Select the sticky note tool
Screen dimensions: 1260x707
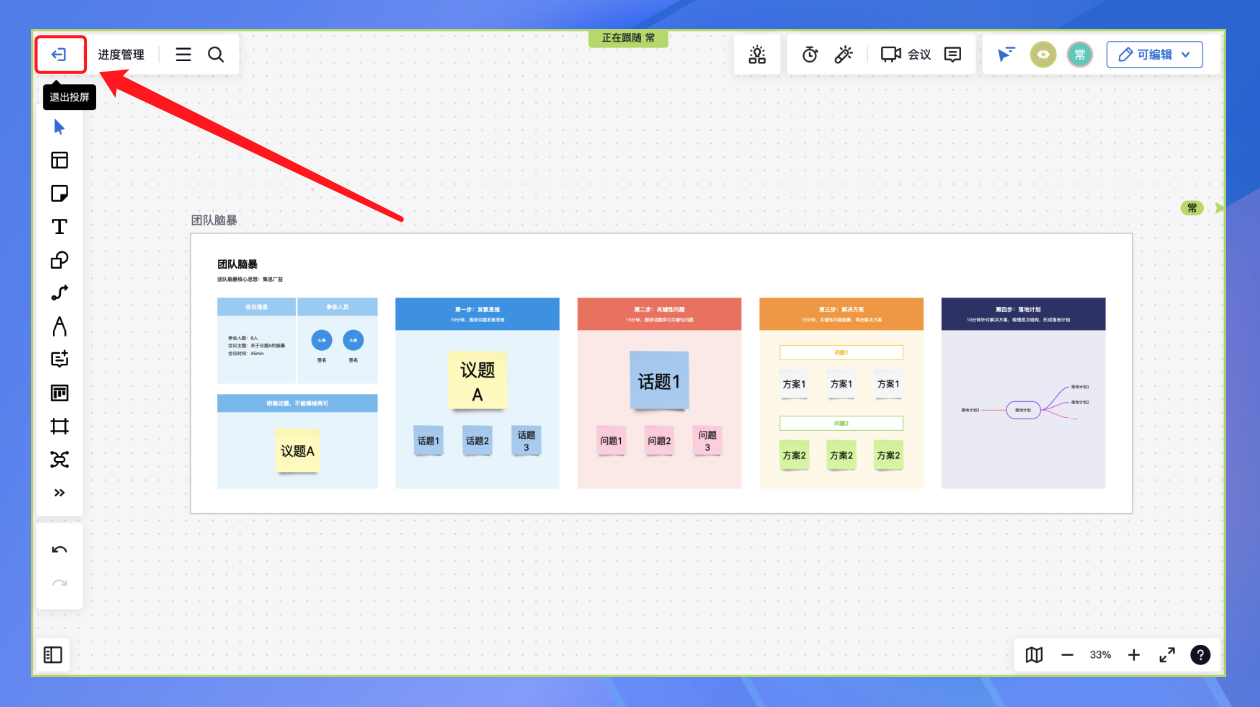tap(59, 193)
